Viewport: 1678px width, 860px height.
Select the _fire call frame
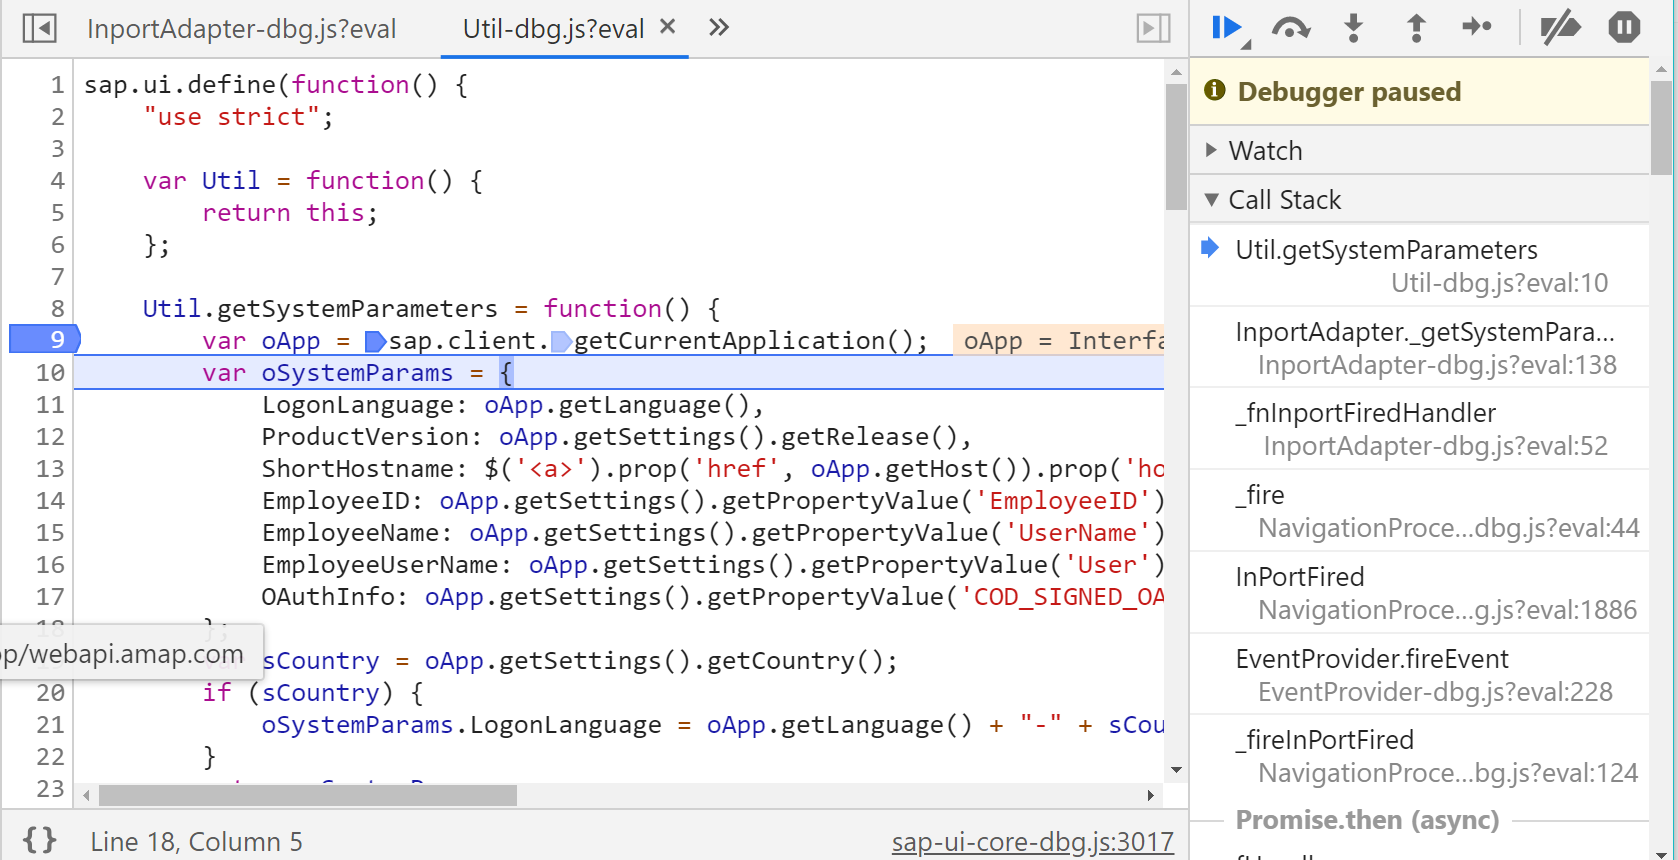pyautogui.click(x=1420, y=511)
